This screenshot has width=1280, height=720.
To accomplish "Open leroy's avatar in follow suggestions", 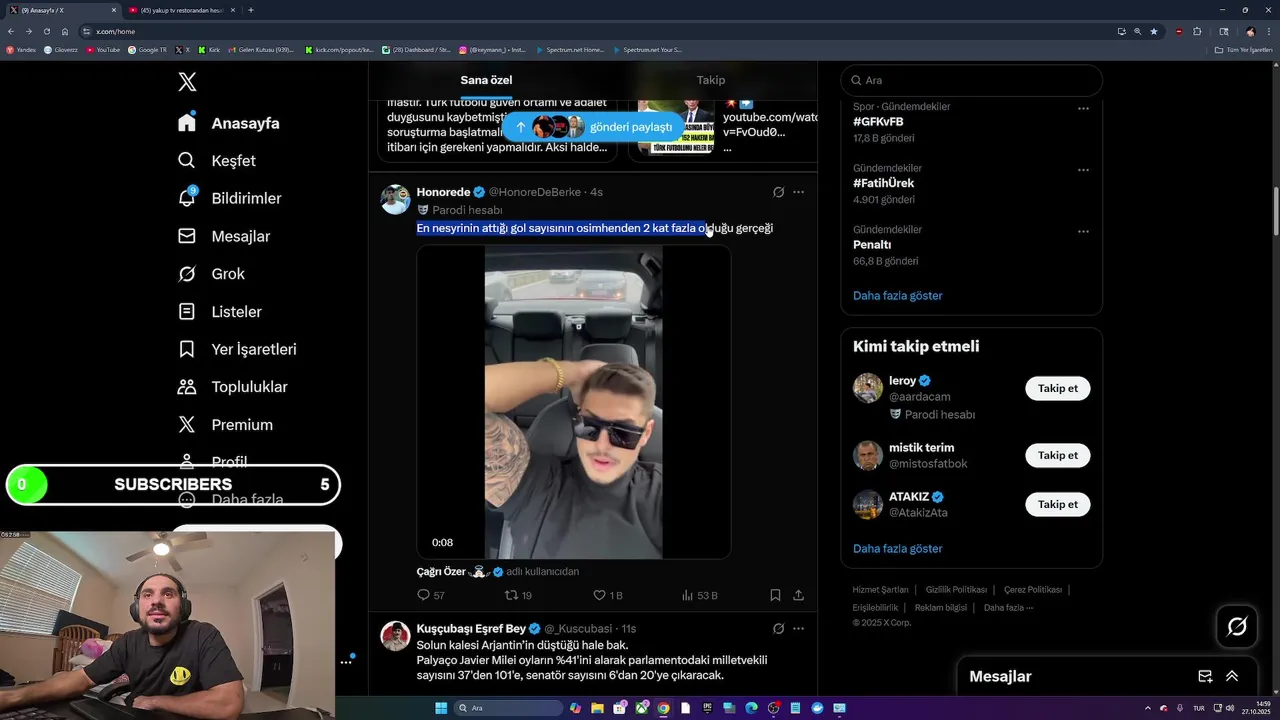I will pos(868,388).
